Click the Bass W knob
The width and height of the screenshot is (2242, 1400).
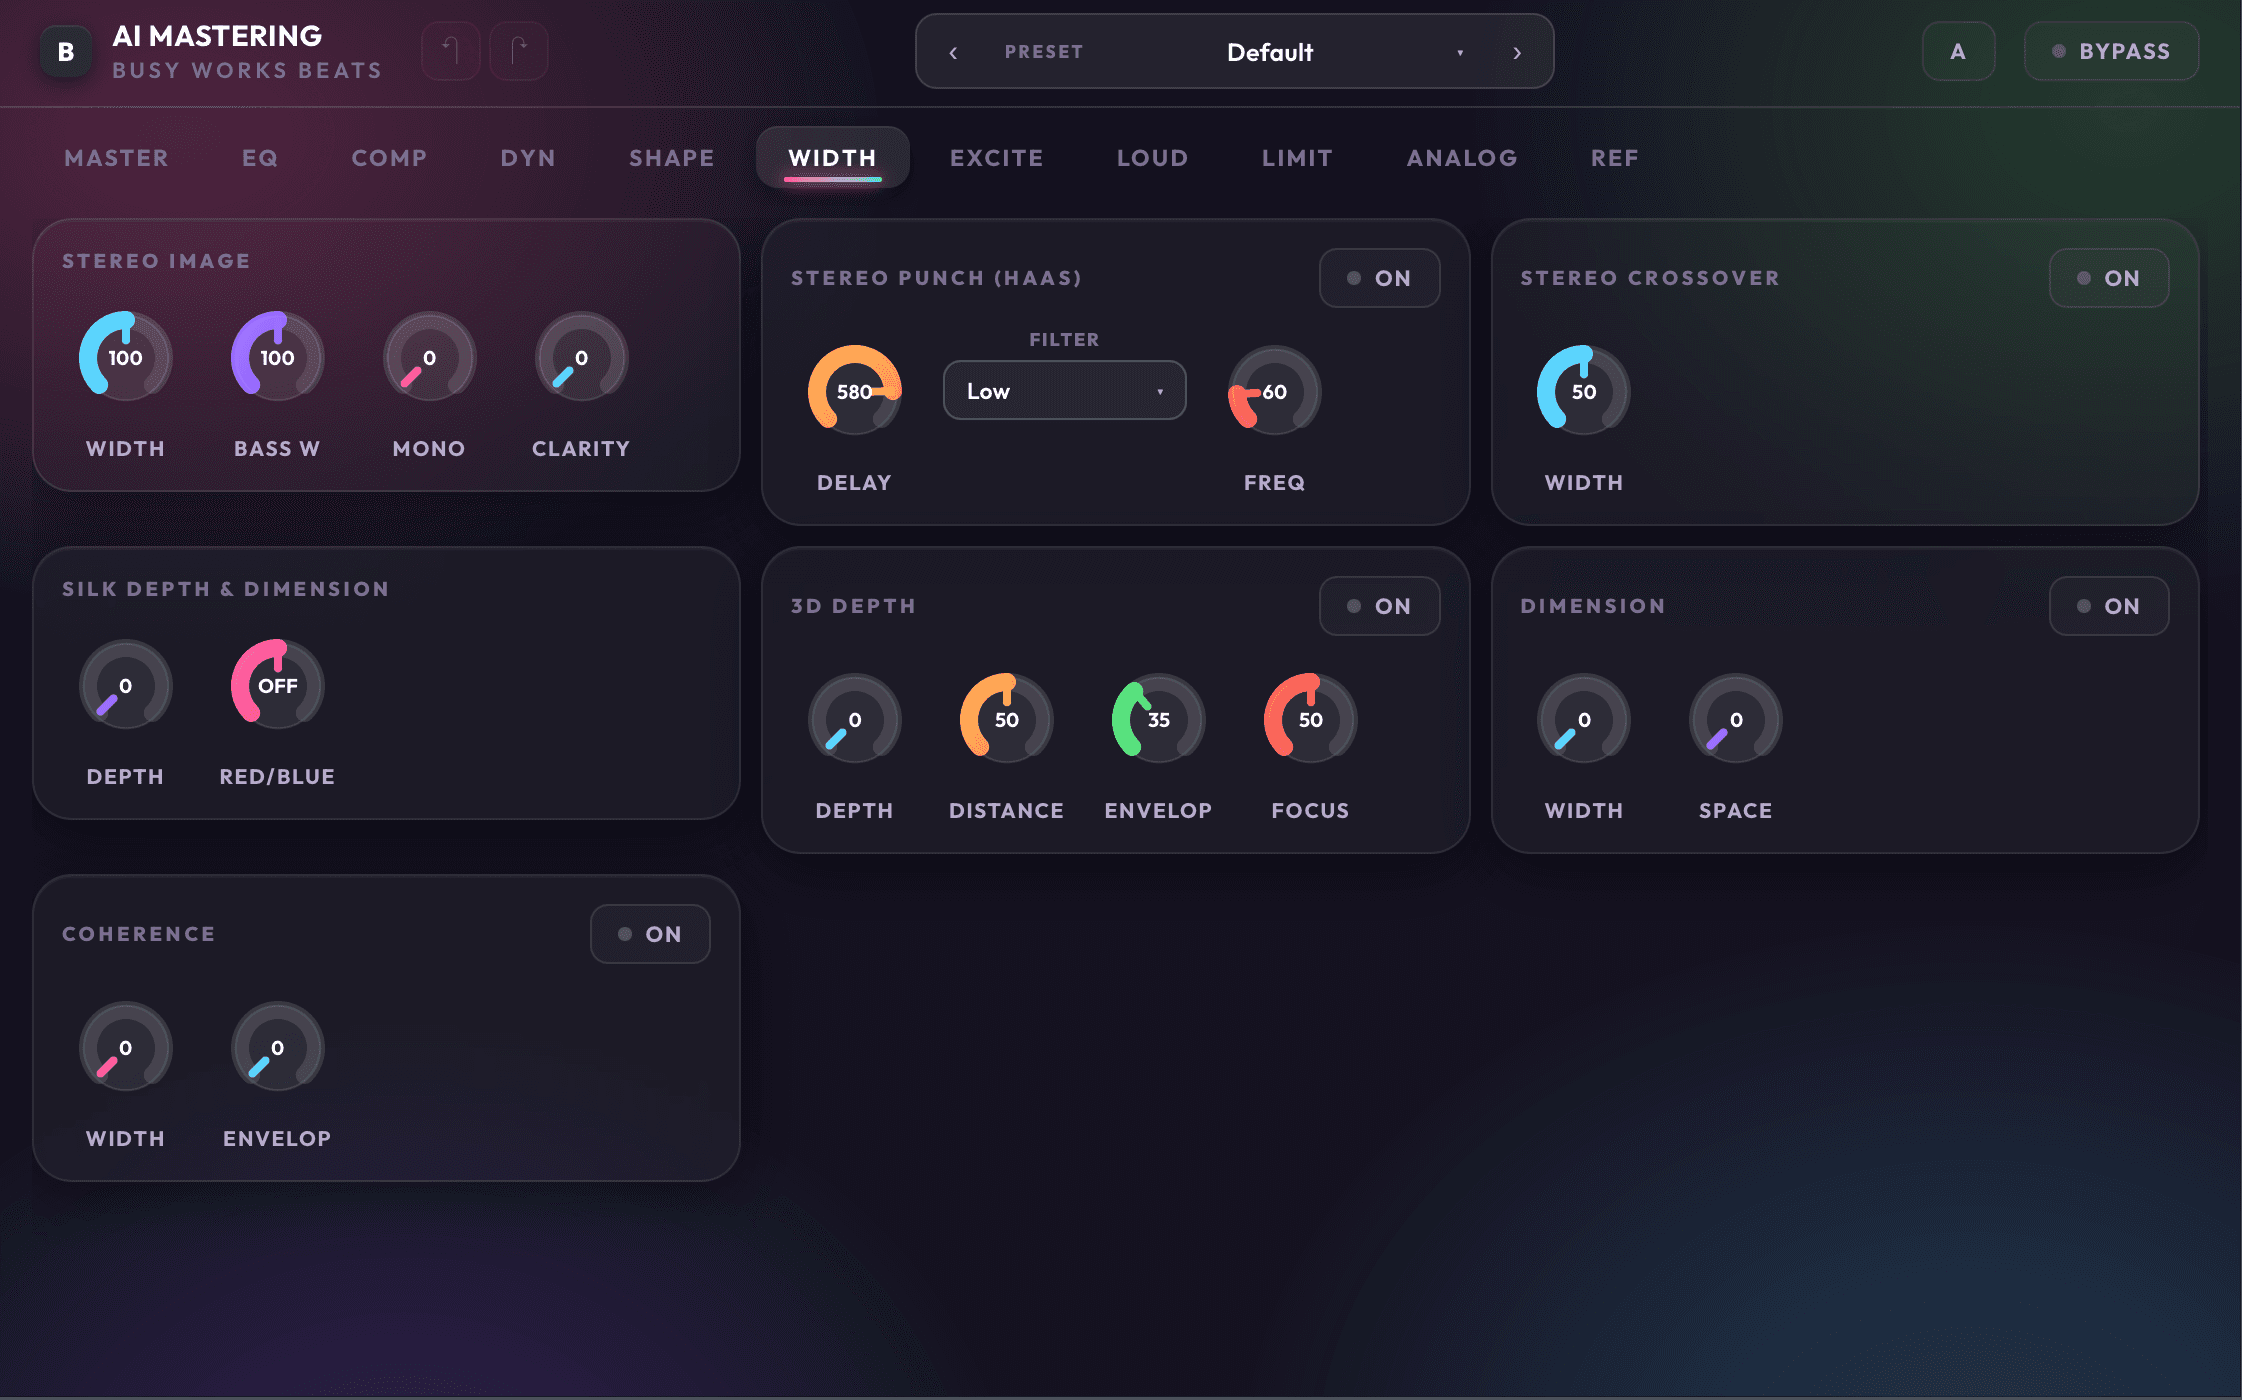[277, 357]
